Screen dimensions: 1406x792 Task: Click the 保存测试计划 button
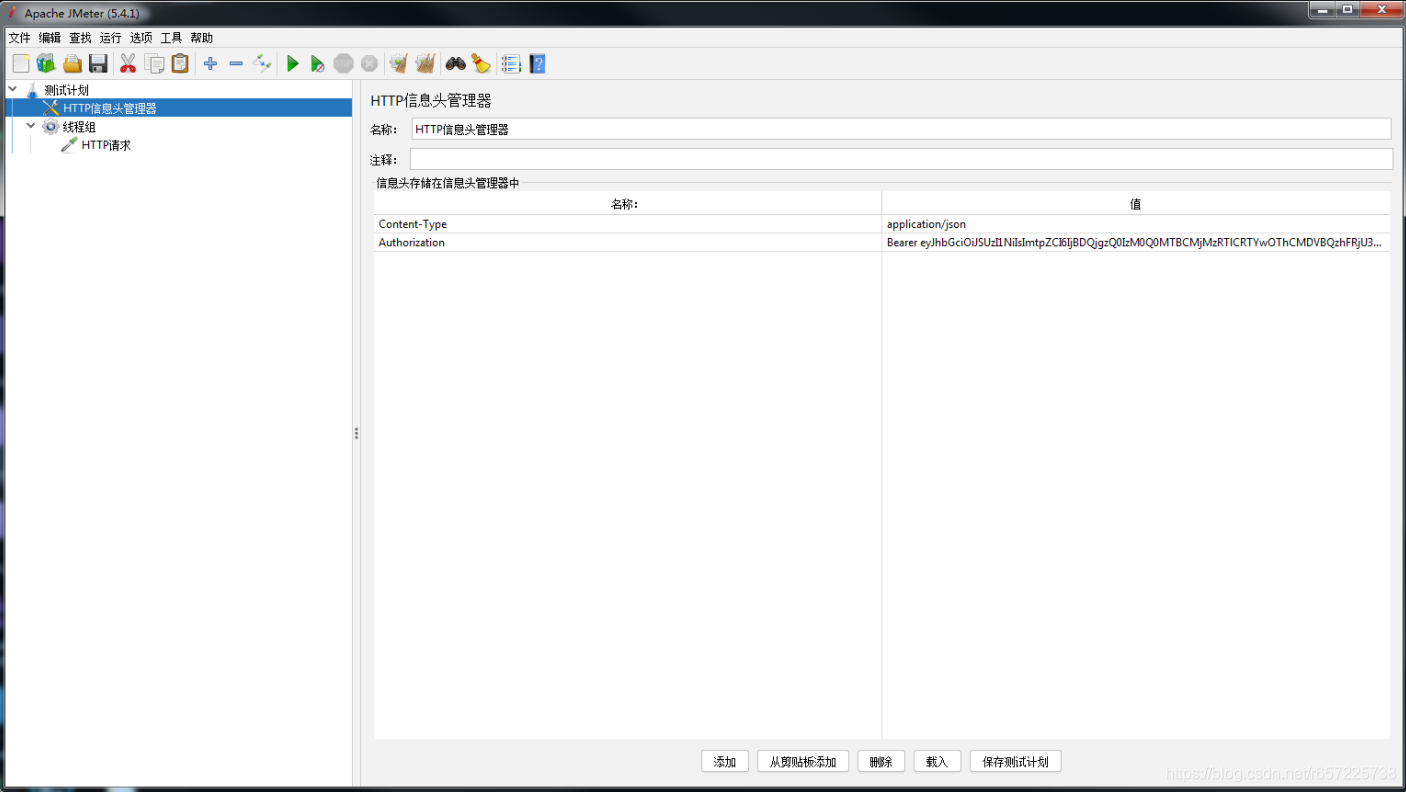click(x=1015, y=762)
